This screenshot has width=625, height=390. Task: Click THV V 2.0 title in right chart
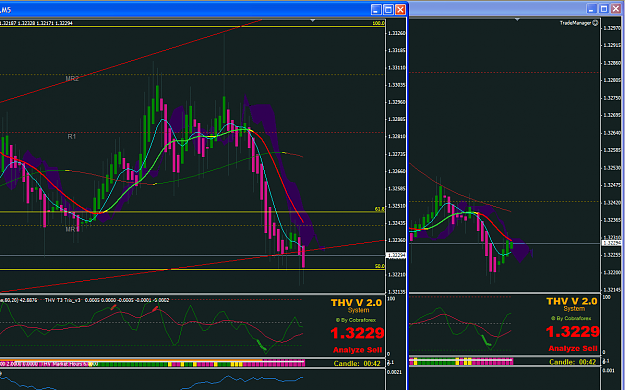(572, 301)
